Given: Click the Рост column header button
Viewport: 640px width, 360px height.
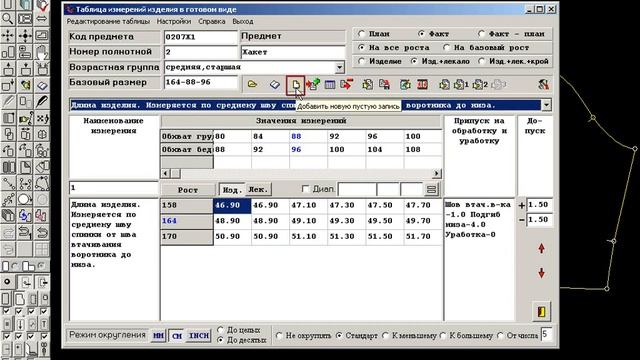Looking at the screenshot, I should 188,190.
